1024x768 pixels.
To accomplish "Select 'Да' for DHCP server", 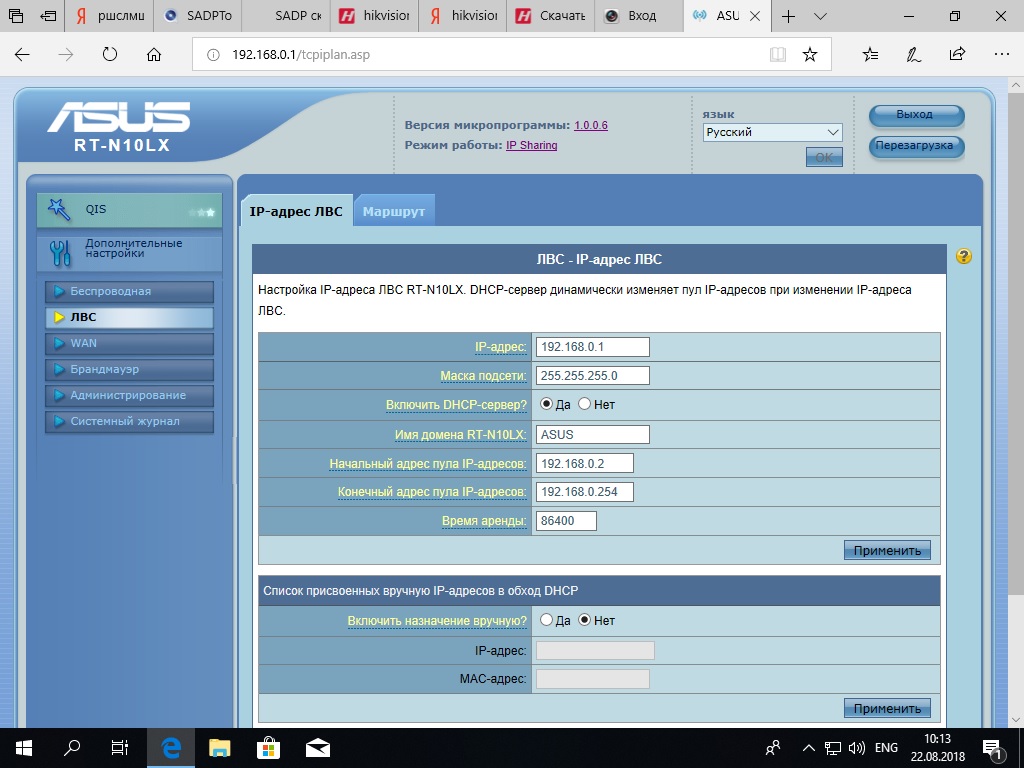I will click(x=547, y=404).
